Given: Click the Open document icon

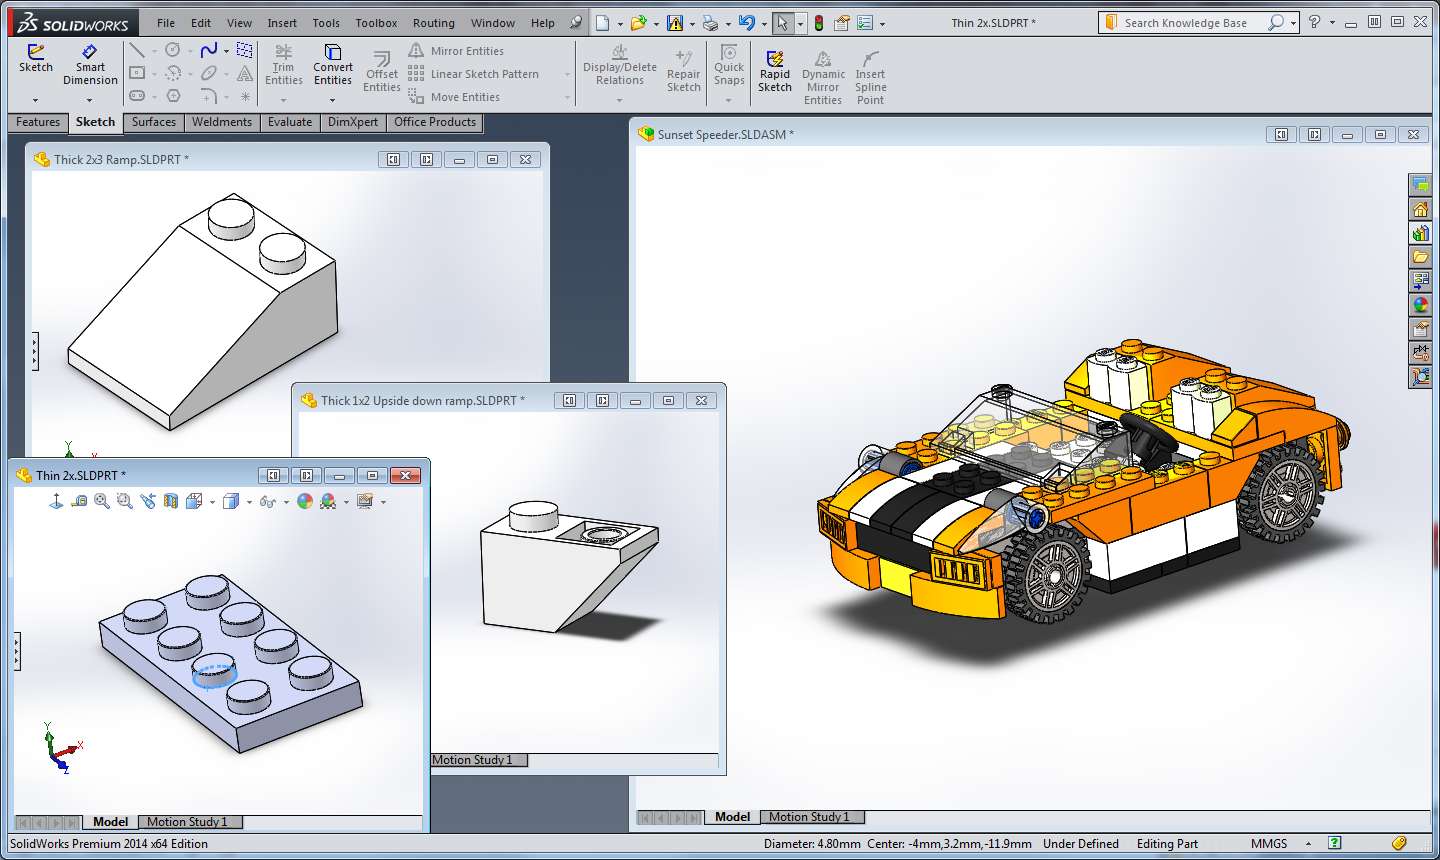Looking at the screenshot, I should (x=638, y=23).
